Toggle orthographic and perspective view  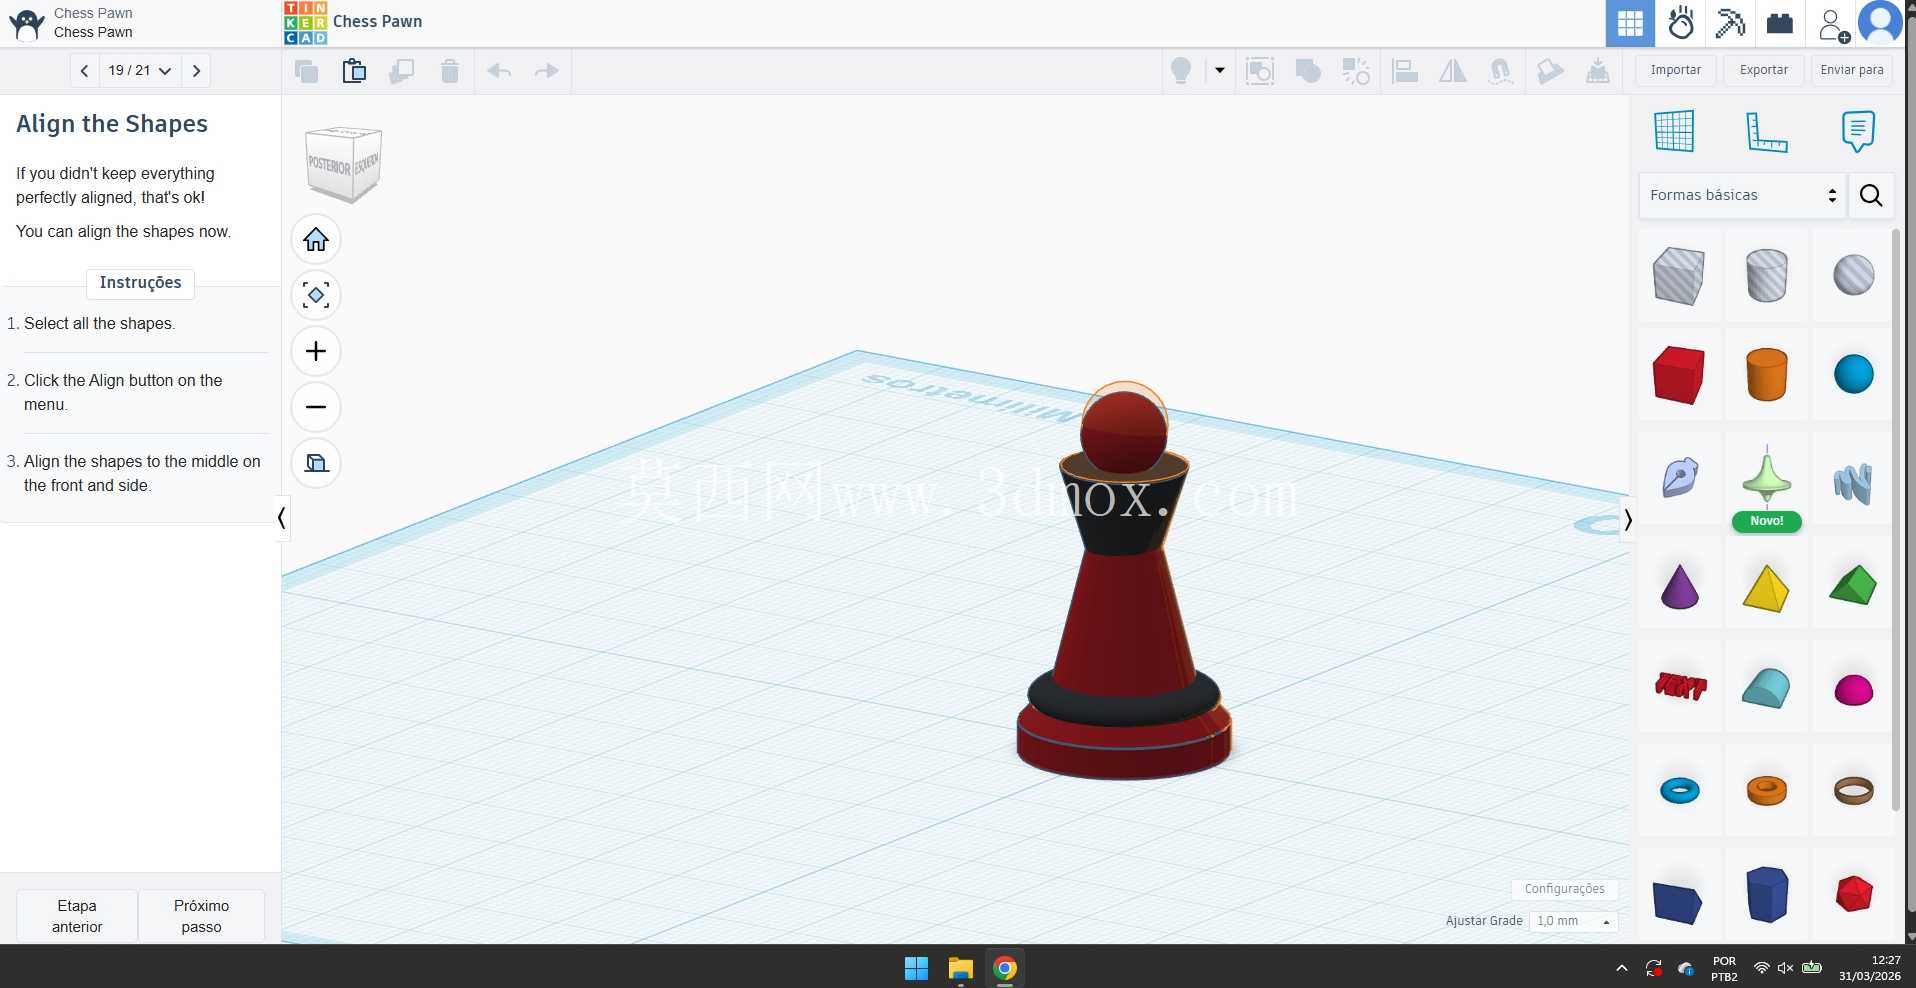(x=316, y=463)
